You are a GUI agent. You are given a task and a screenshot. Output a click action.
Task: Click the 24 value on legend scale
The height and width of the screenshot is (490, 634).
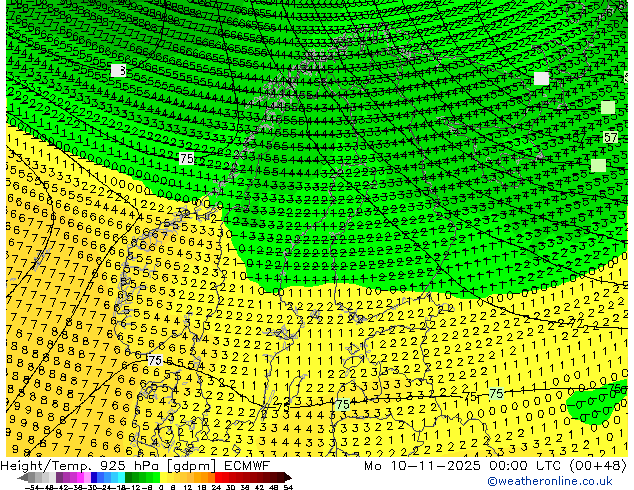(216, 488)
